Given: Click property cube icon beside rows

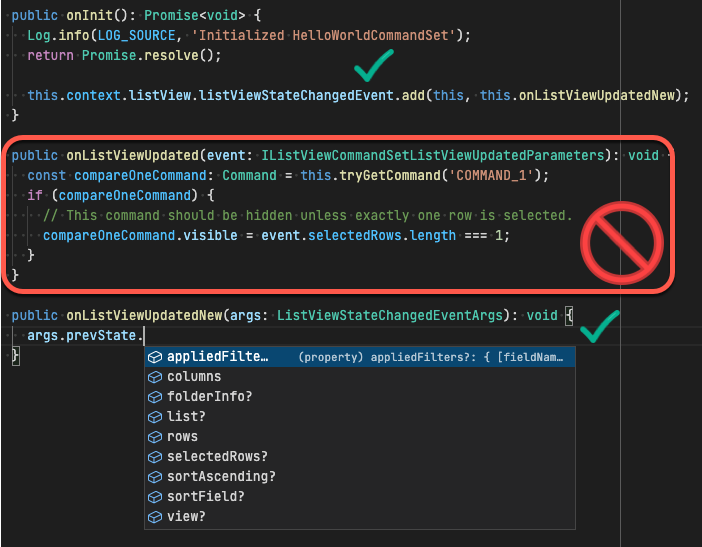Looking at the screenshot, I should point(155,437).
